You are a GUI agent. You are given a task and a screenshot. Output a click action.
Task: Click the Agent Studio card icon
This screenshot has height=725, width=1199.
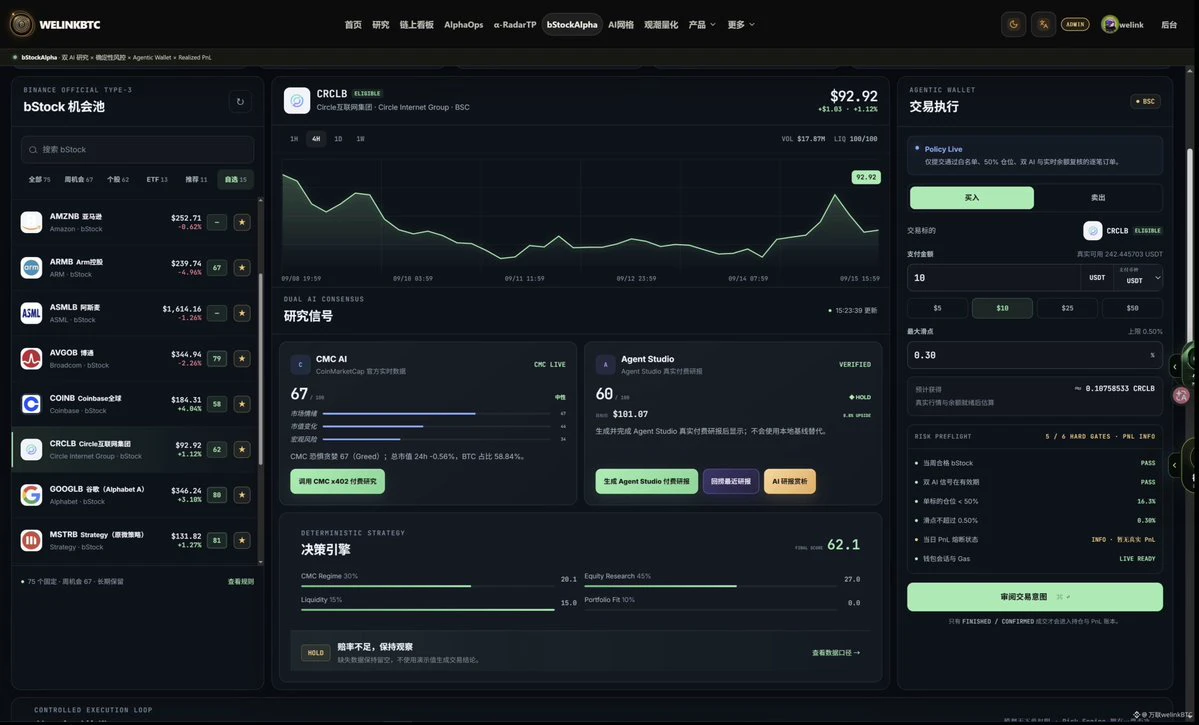[606, 364]
